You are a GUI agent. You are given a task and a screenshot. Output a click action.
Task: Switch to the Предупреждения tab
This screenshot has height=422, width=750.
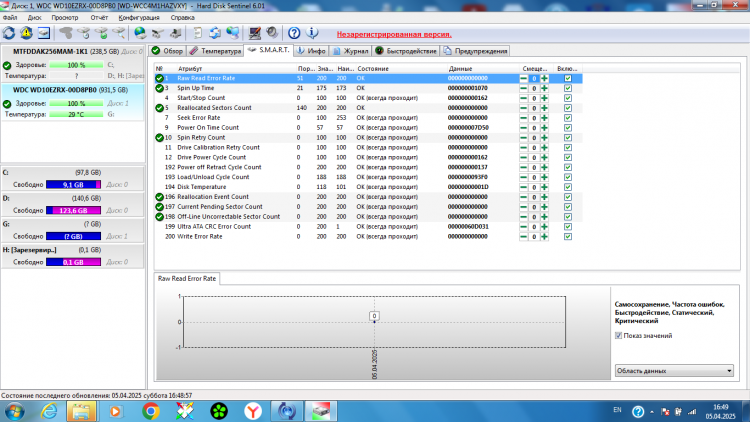point(475,51)
